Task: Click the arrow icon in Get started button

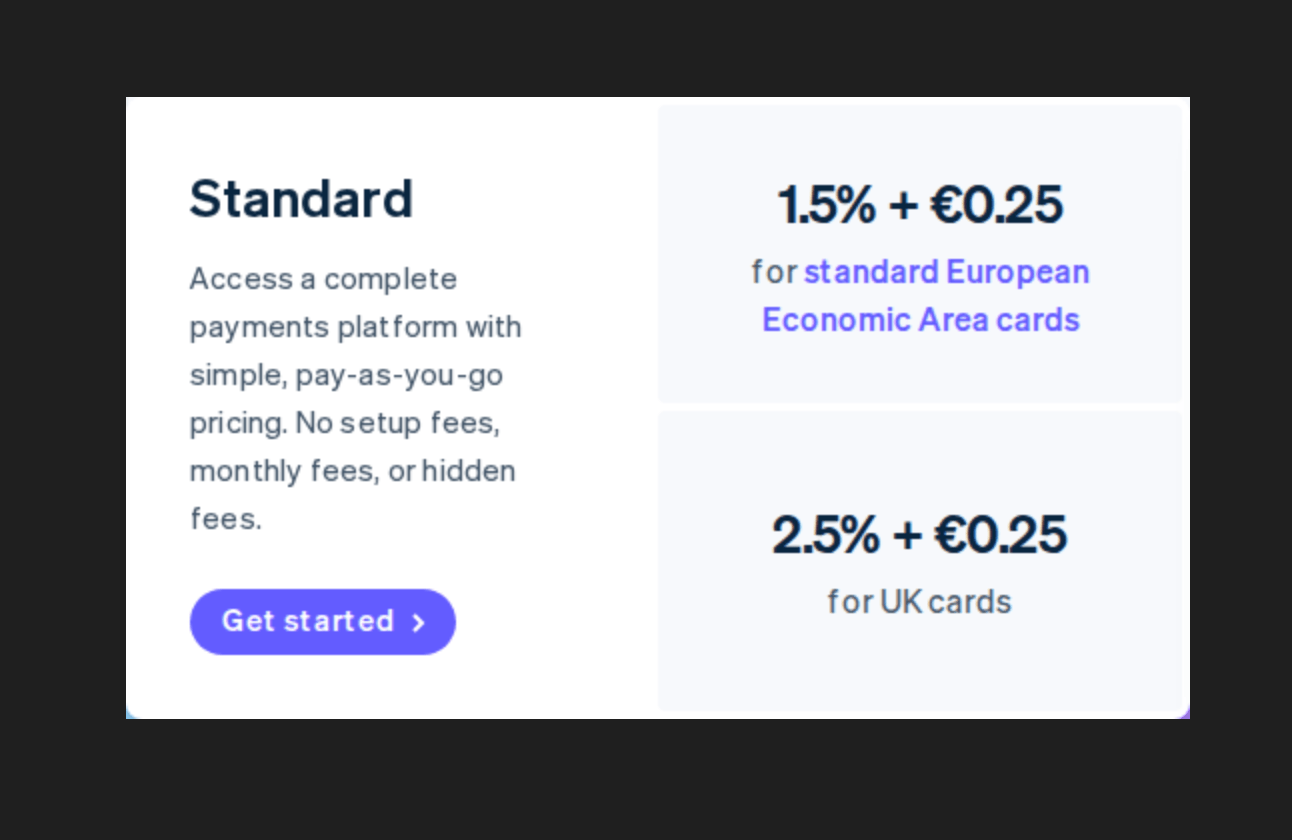Action: (x=419, y=622)
